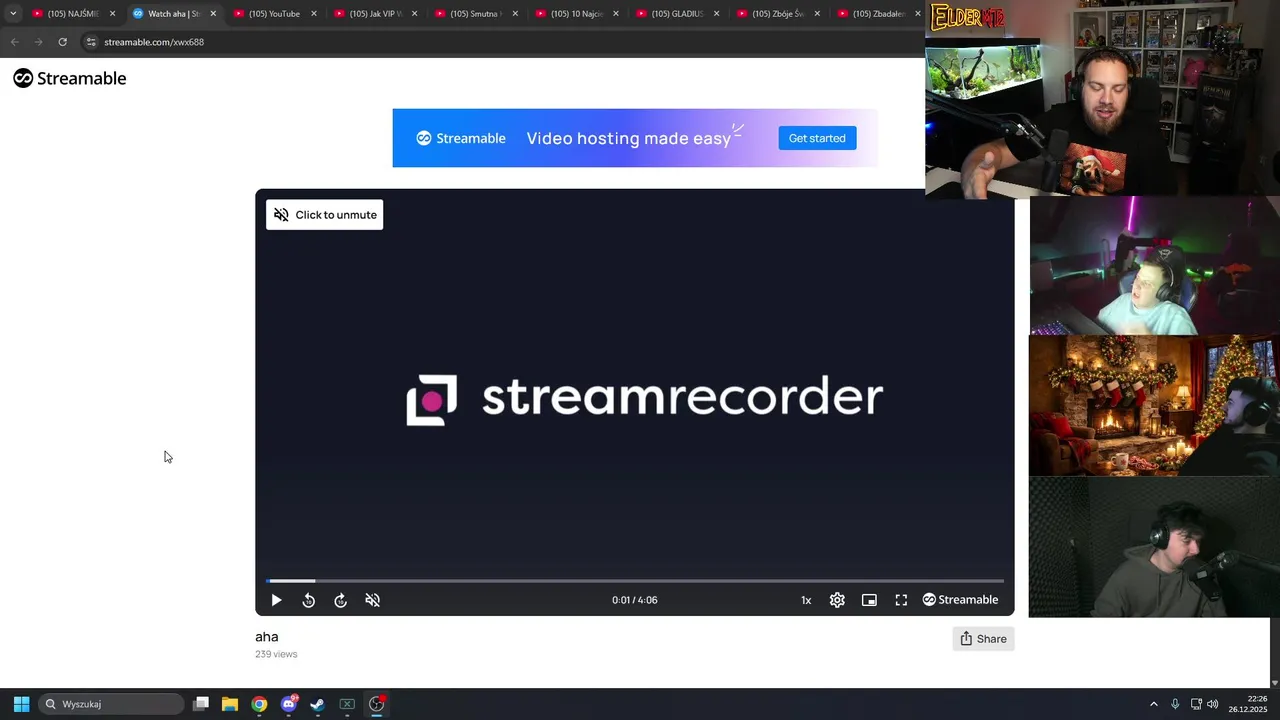Click the page scrollbar down arrow
Viewport: 1280px width, 720px height.
pyautogui.click(x=1274, y=683)
